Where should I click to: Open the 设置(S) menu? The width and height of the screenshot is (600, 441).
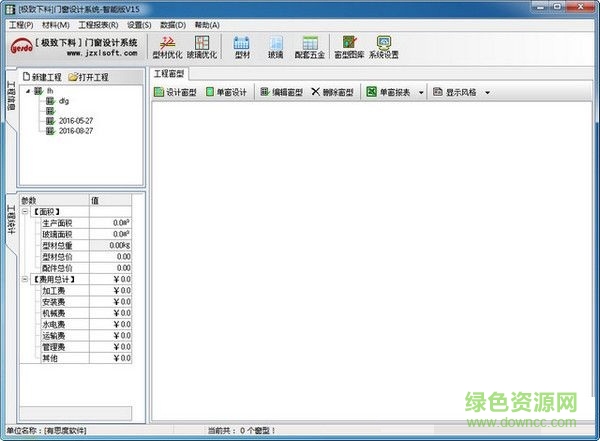pyautogui.click(x=139, y=25)
